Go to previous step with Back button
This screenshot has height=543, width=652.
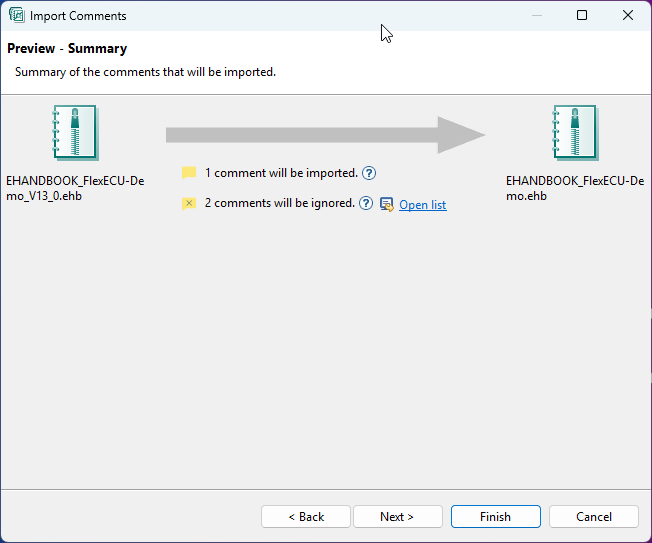306,517
